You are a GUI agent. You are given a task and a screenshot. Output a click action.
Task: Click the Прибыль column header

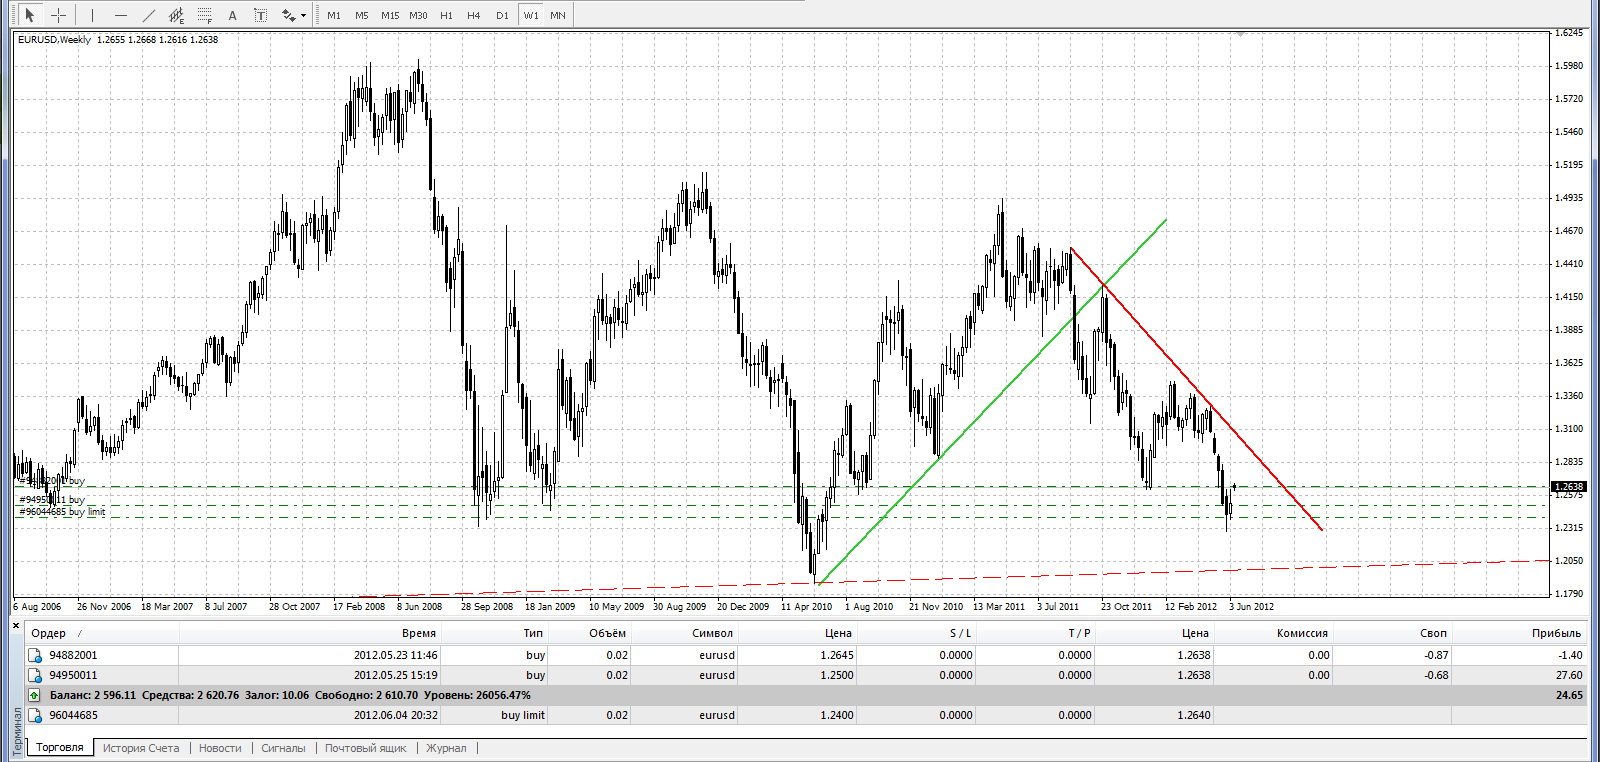1556,633
